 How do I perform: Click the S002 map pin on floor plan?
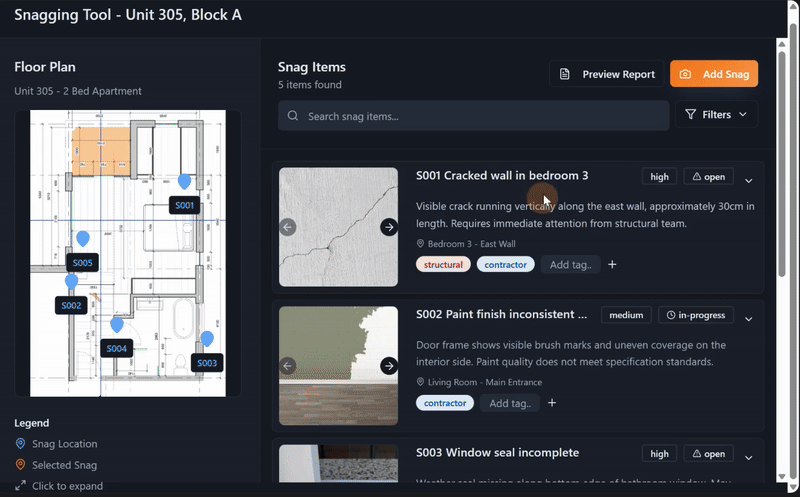(71, 281)
